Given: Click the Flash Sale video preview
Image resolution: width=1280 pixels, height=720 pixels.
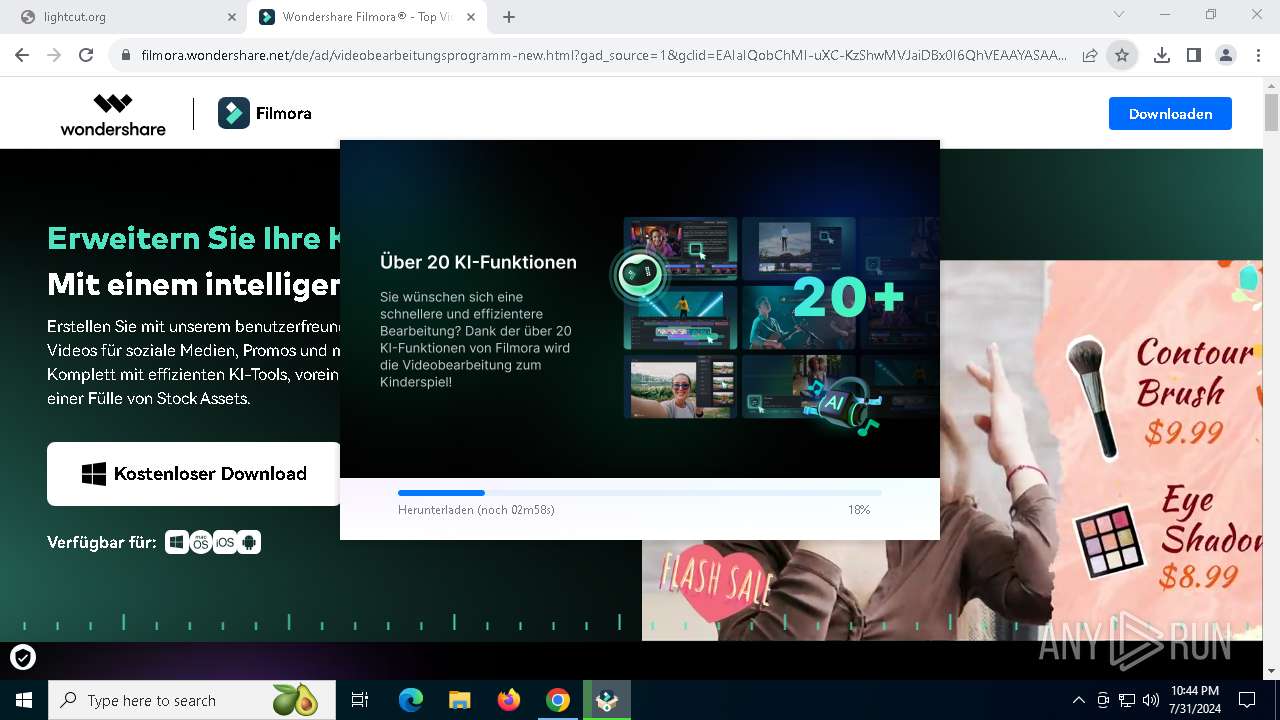Looking at the screenshot, I should click(x=951, y=450).
